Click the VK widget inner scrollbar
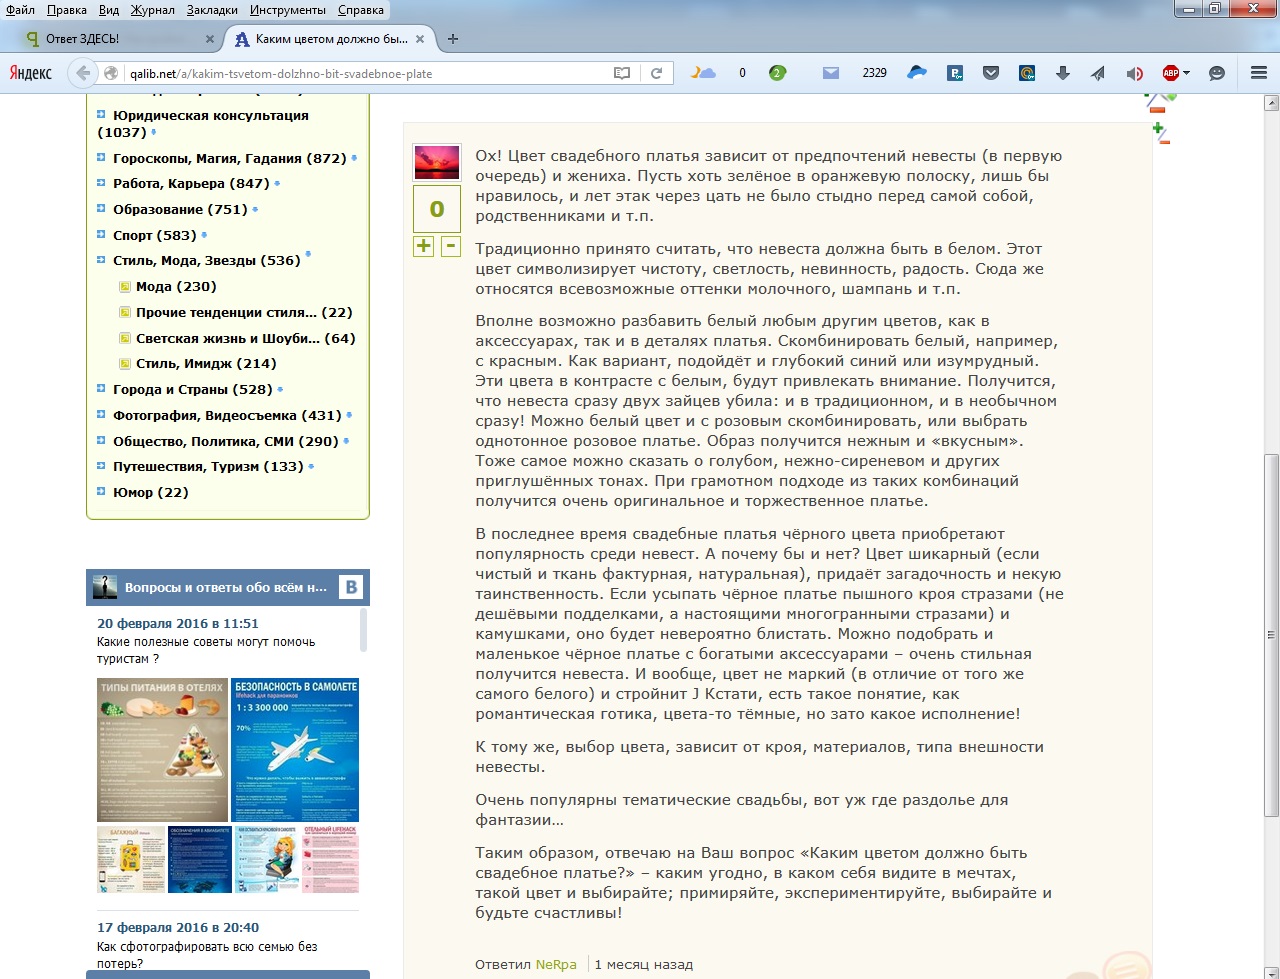Viewport: 1280px width, 979px height. (363, 630)
